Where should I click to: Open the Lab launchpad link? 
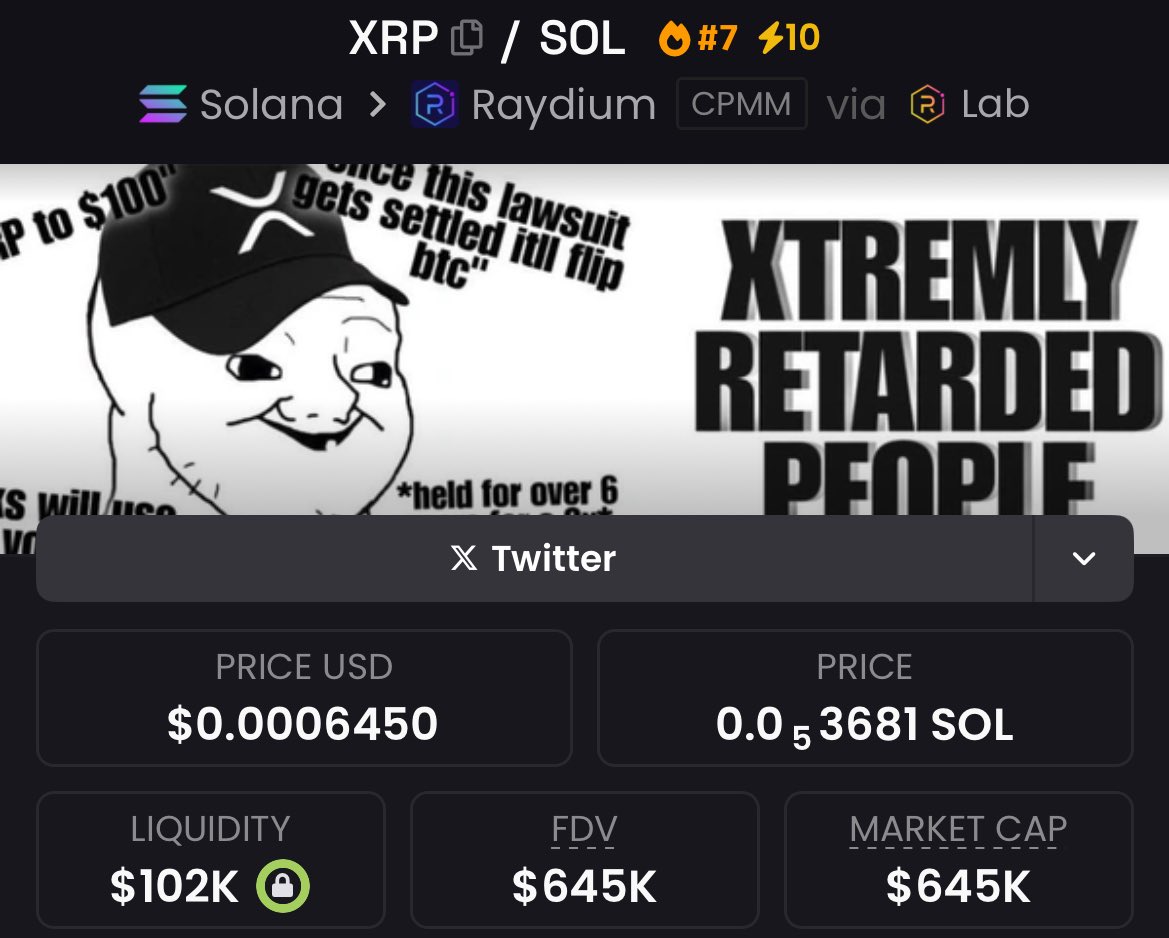tap(969, 104)
